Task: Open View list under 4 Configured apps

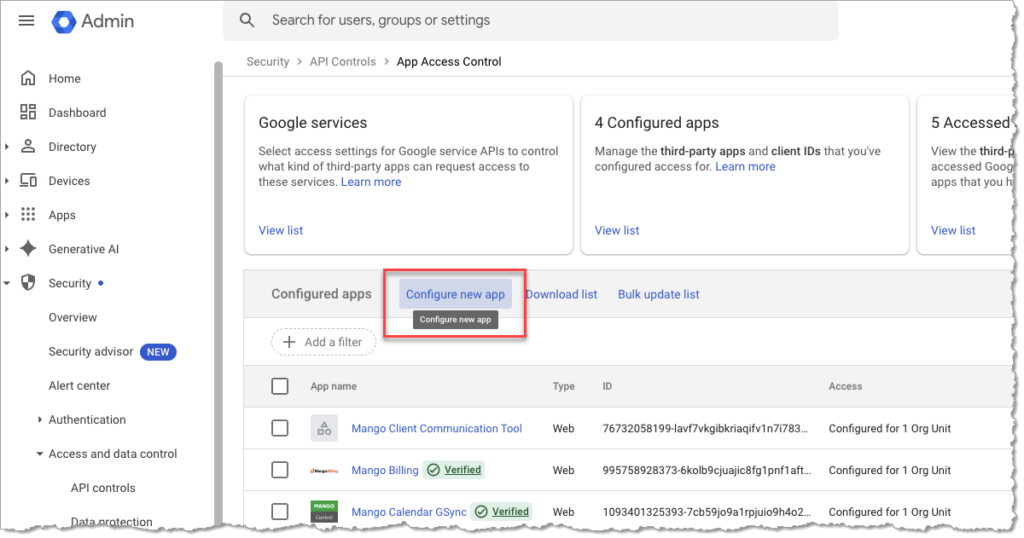Action: [x=616, y=230]
